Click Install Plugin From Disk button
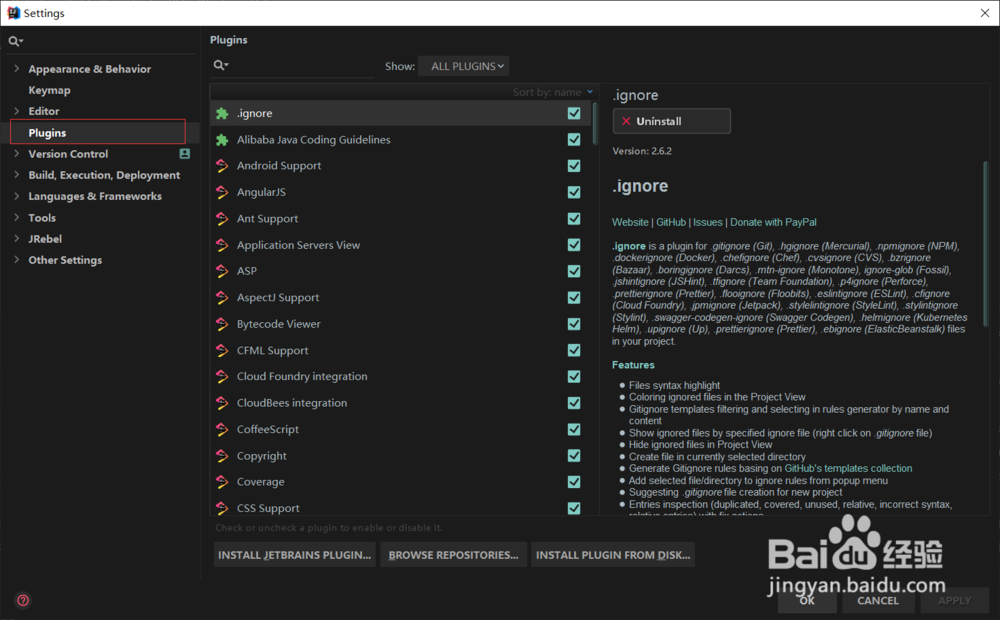Screen dimensions: 1000x620 (613, 555)
